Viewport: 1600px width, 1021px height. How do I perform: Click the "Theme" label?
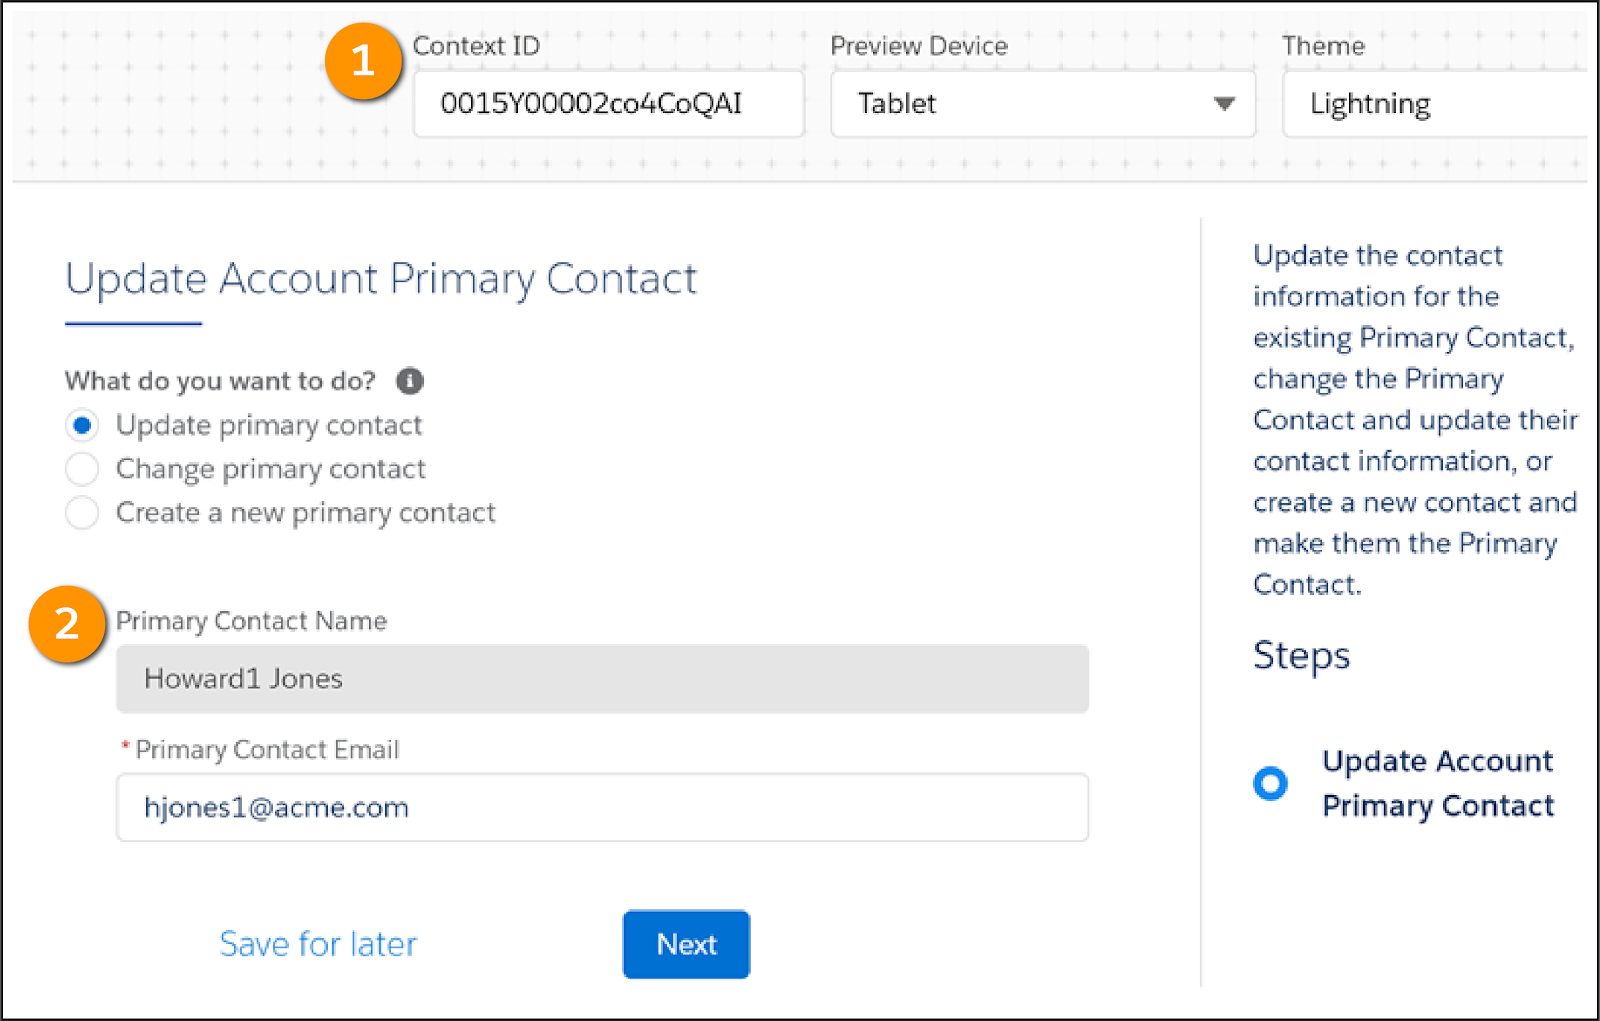coord(1323,46)
